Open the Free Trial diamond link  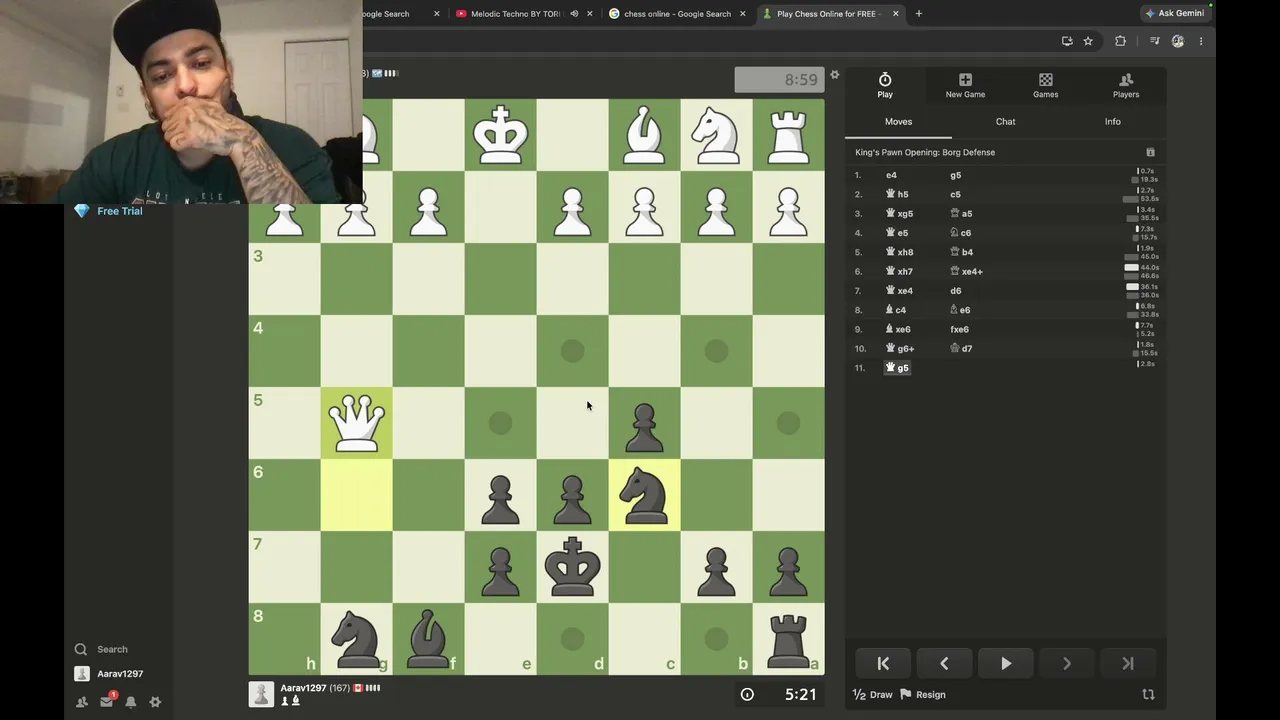pyautogui.click(x=109, y=211)
